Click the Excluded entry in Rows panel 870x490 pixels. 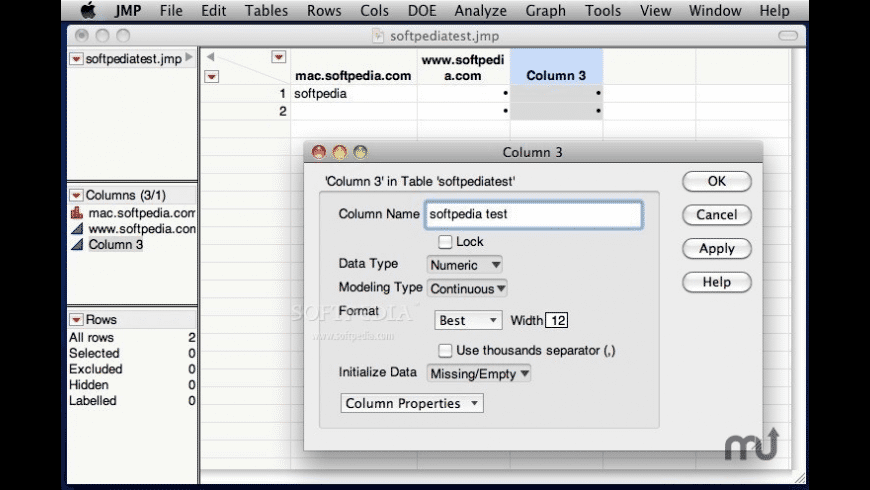pyautogui.click(x=131, y=369)
